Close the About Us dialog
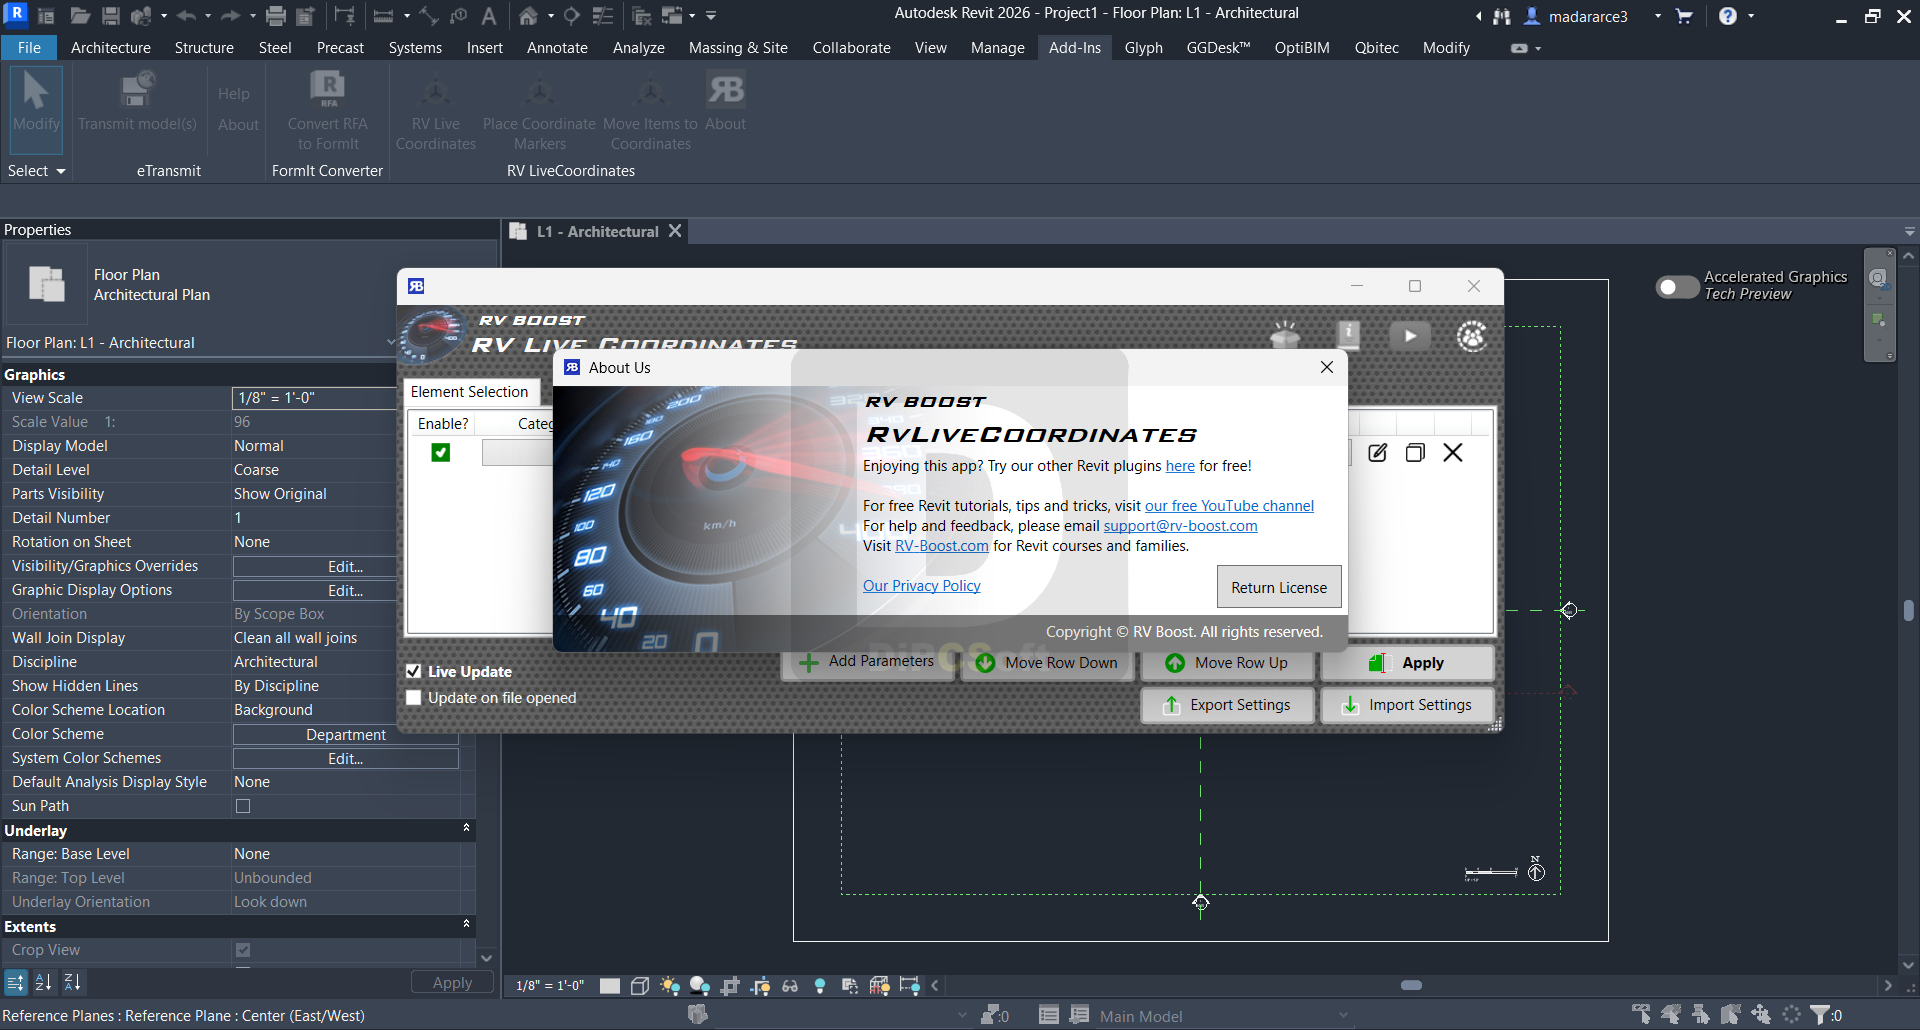This screenshot has height=1030, width=1920. point(1327,367)
